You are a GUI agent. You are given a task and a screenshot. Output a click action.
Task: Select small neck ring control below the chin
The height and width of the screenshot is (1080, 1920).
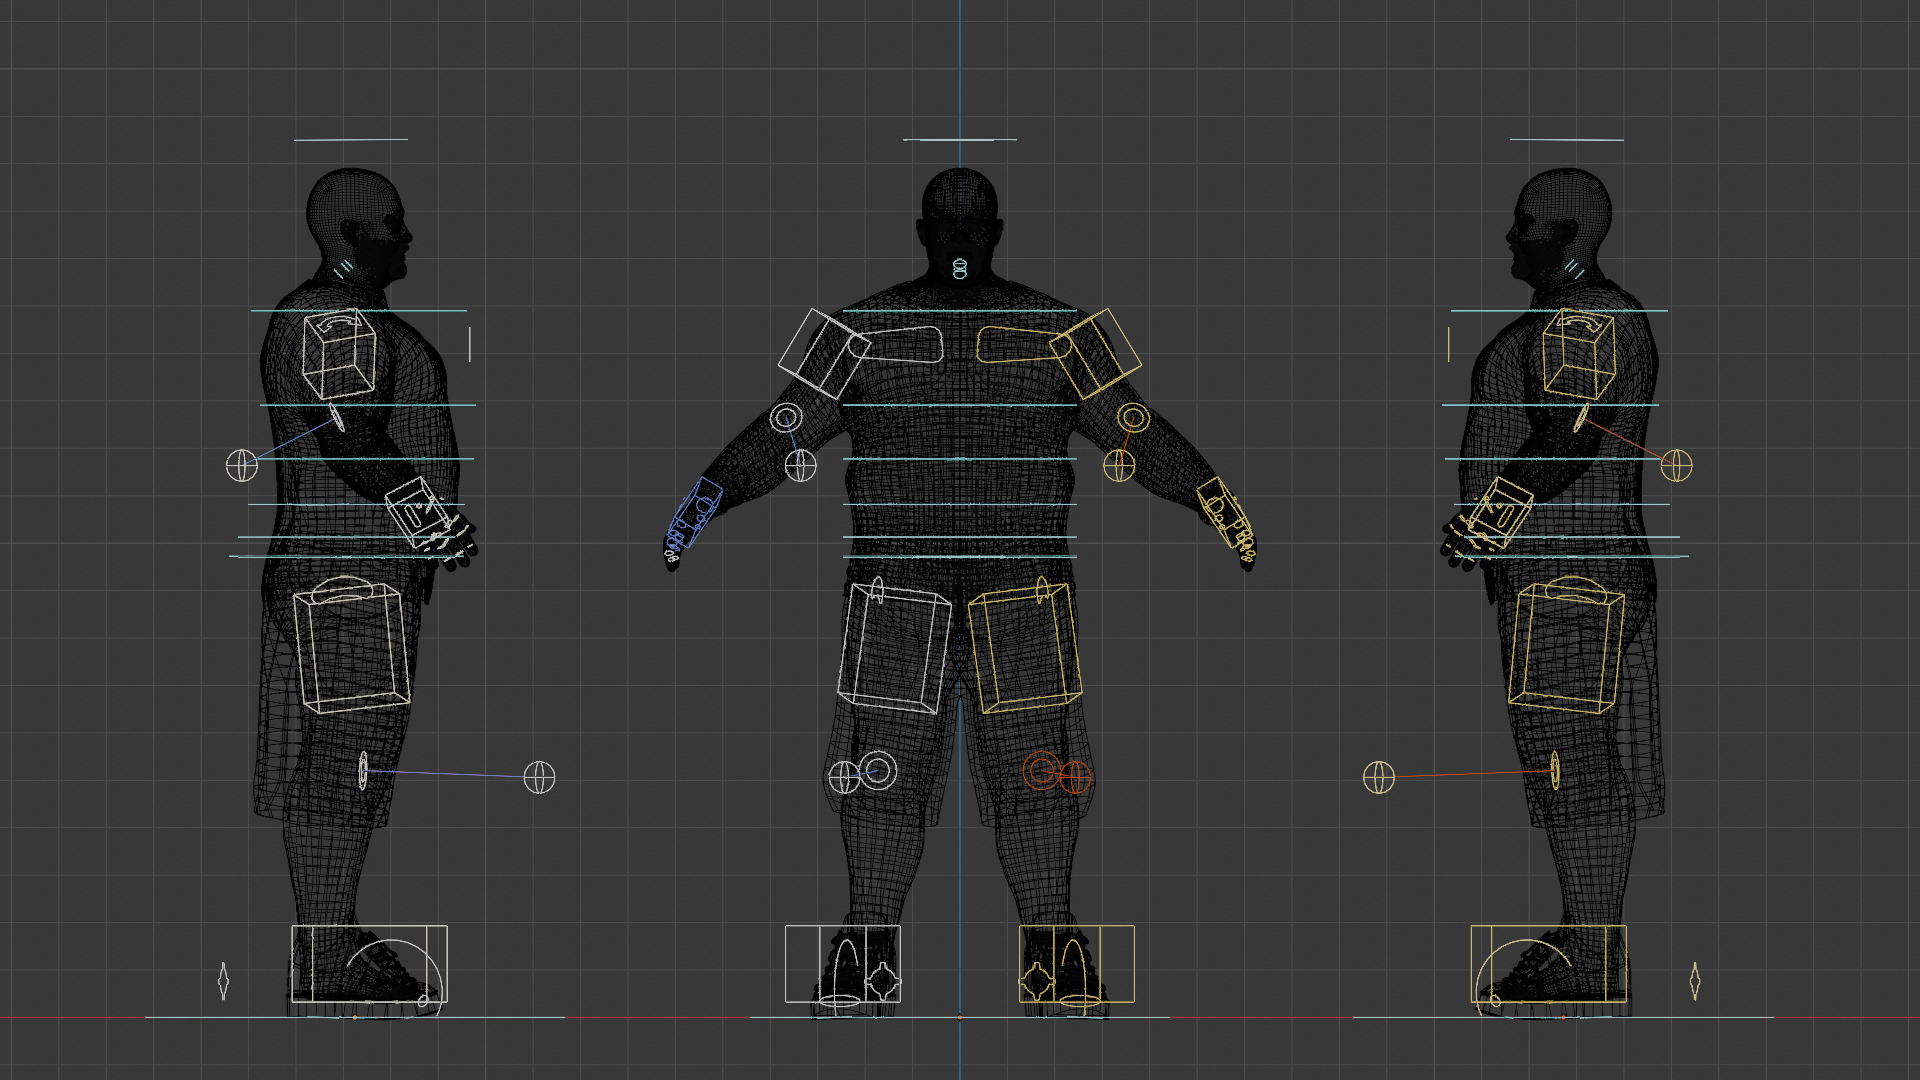[x=960, y=268]
